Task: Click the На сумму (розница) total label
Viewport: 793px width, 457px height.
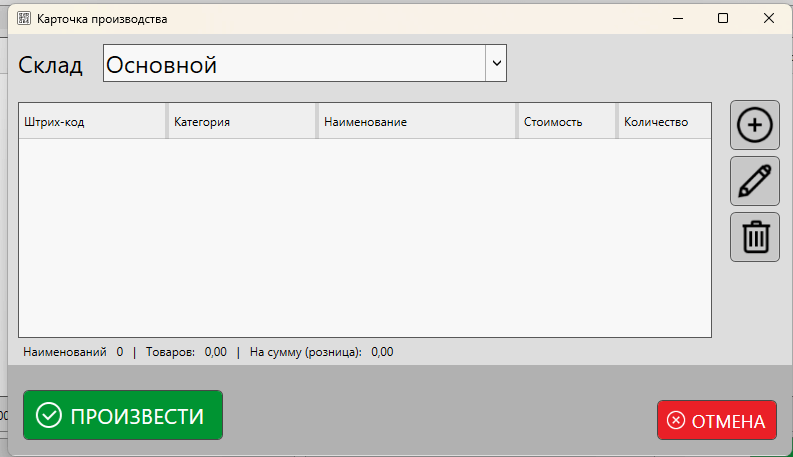Action: (306, 352)
